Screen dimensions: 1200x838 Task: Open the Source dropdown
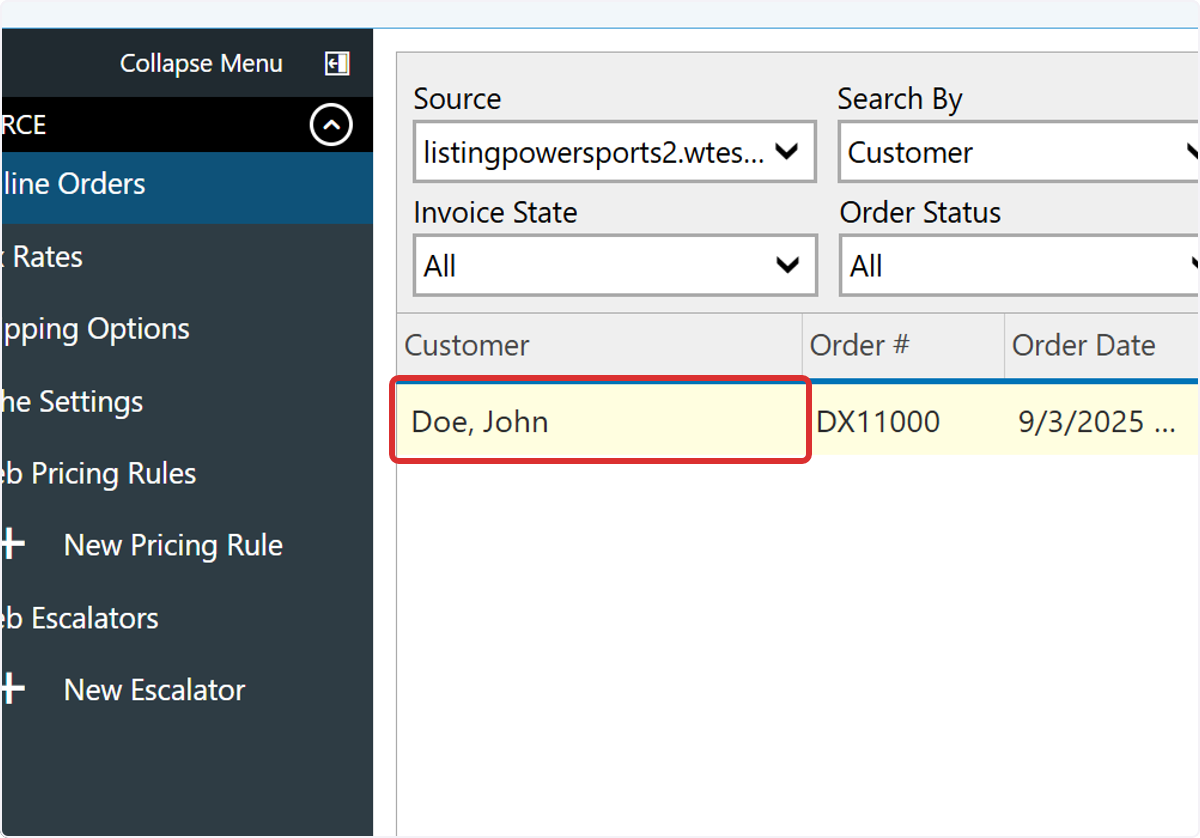coord(615,152)
